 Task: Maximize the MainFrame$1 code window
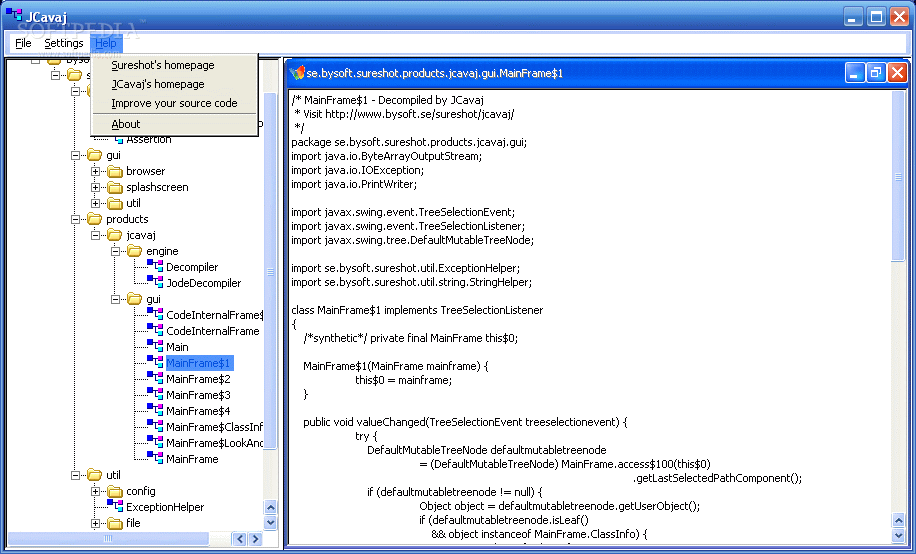pyautogui.click(x=876, y=73)
